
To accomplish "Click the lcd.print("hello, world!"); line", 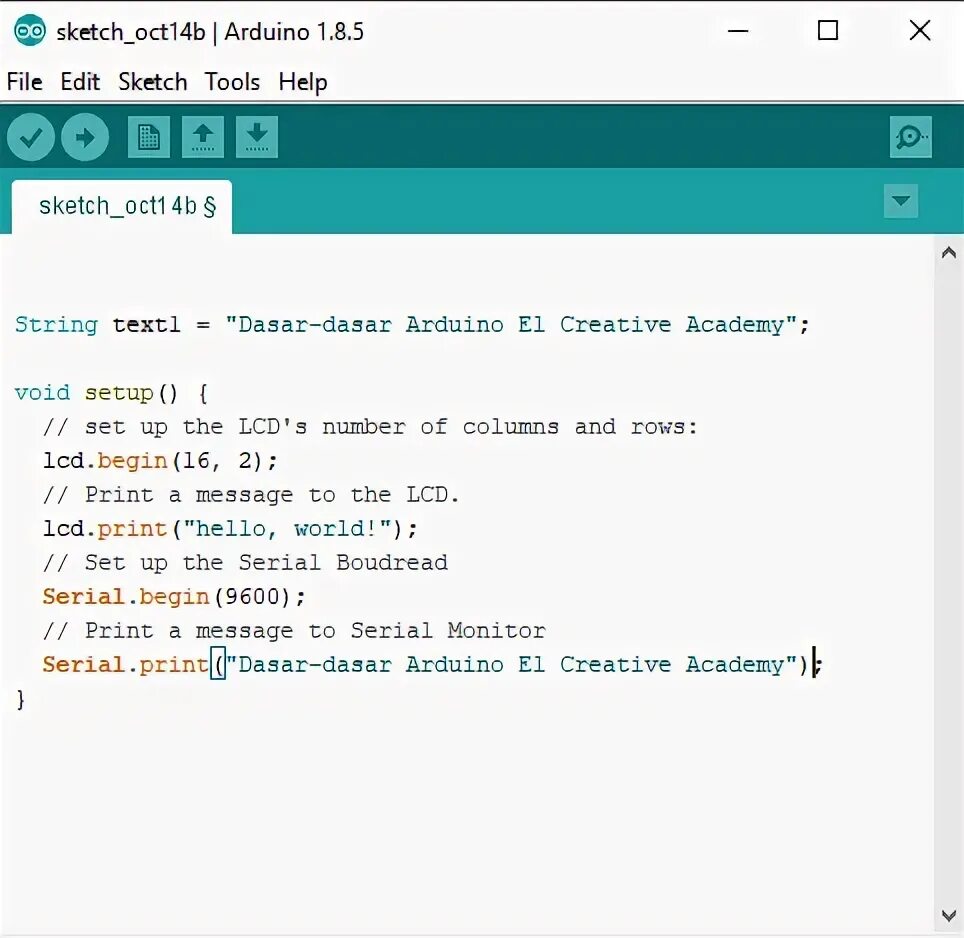I will pyautogui.click(x=230, y=529).
